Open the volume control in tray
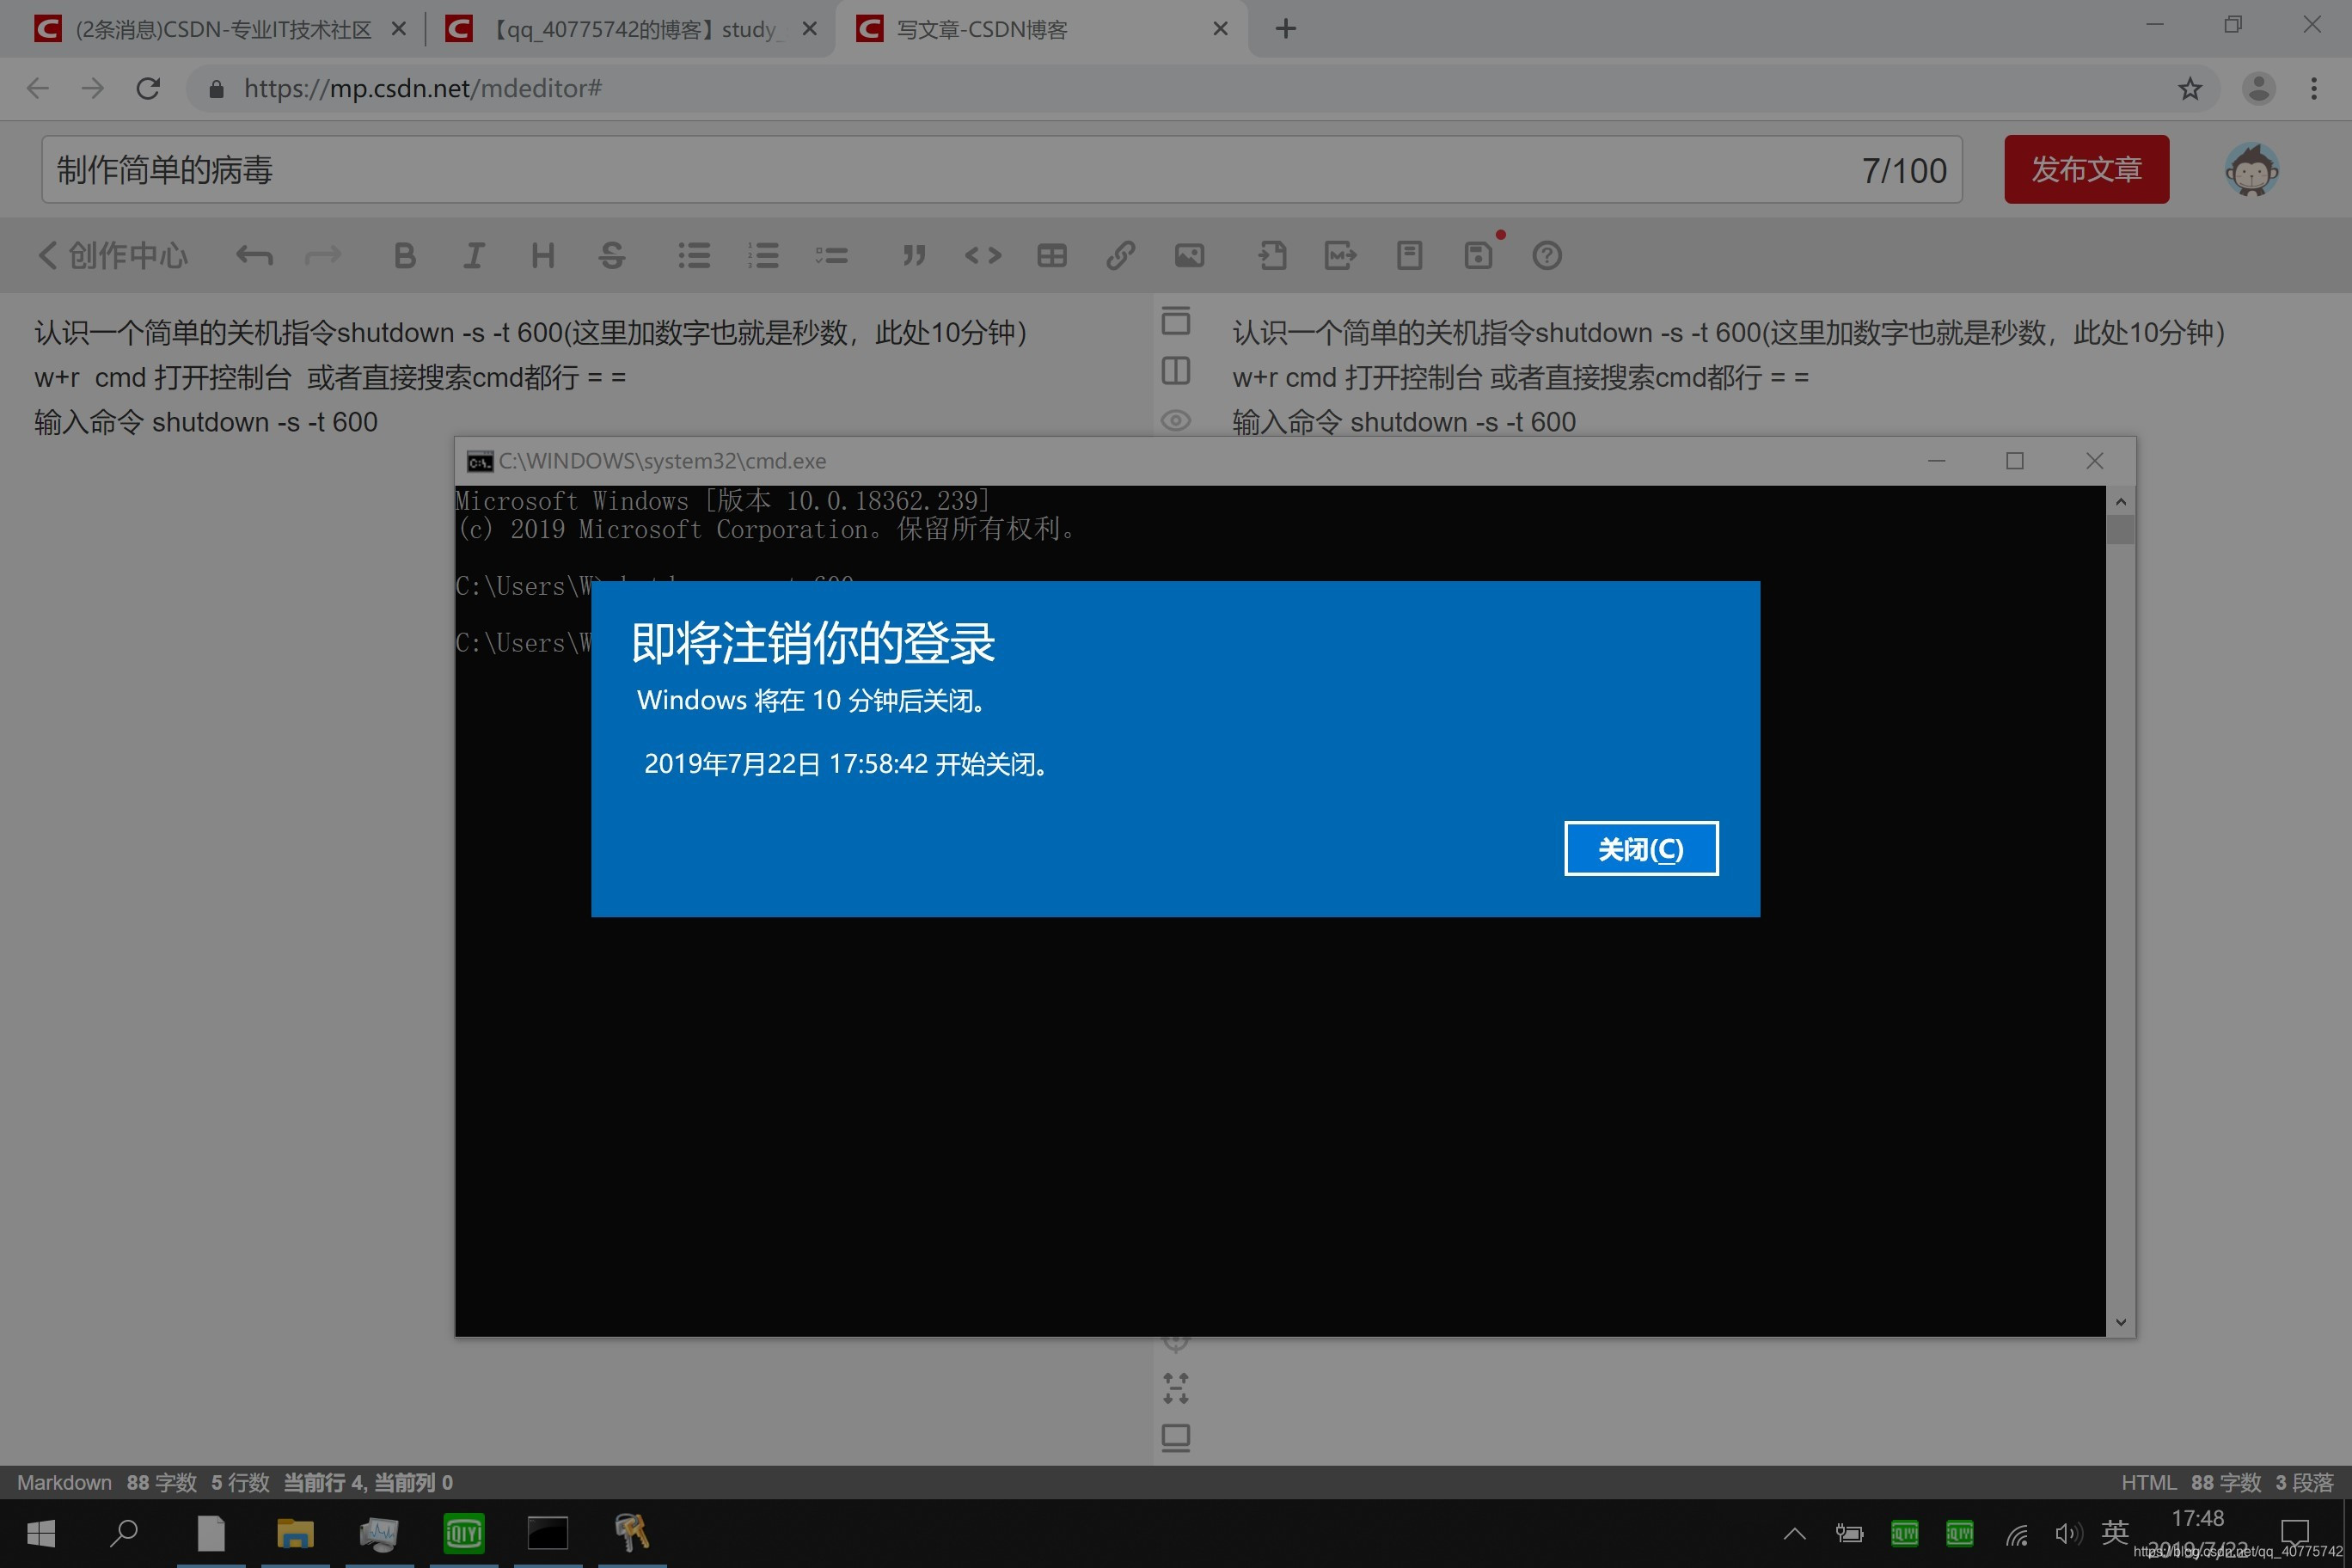The height and width of the screenshot is (1568, 2352). pos(2068,1533)
